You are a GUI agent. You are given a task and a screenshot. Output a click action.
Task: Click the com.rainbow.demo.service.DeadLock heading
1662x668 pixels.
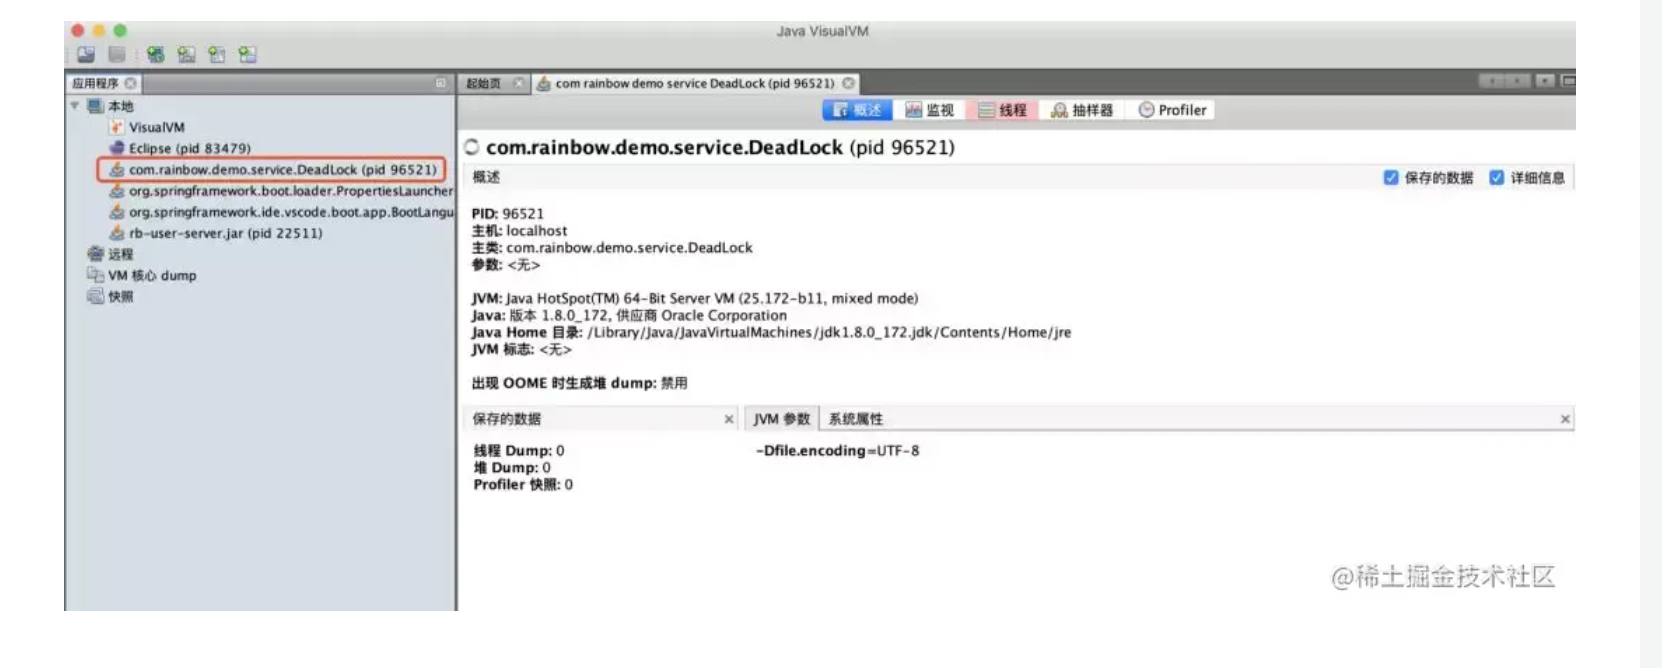pos(720,147)
